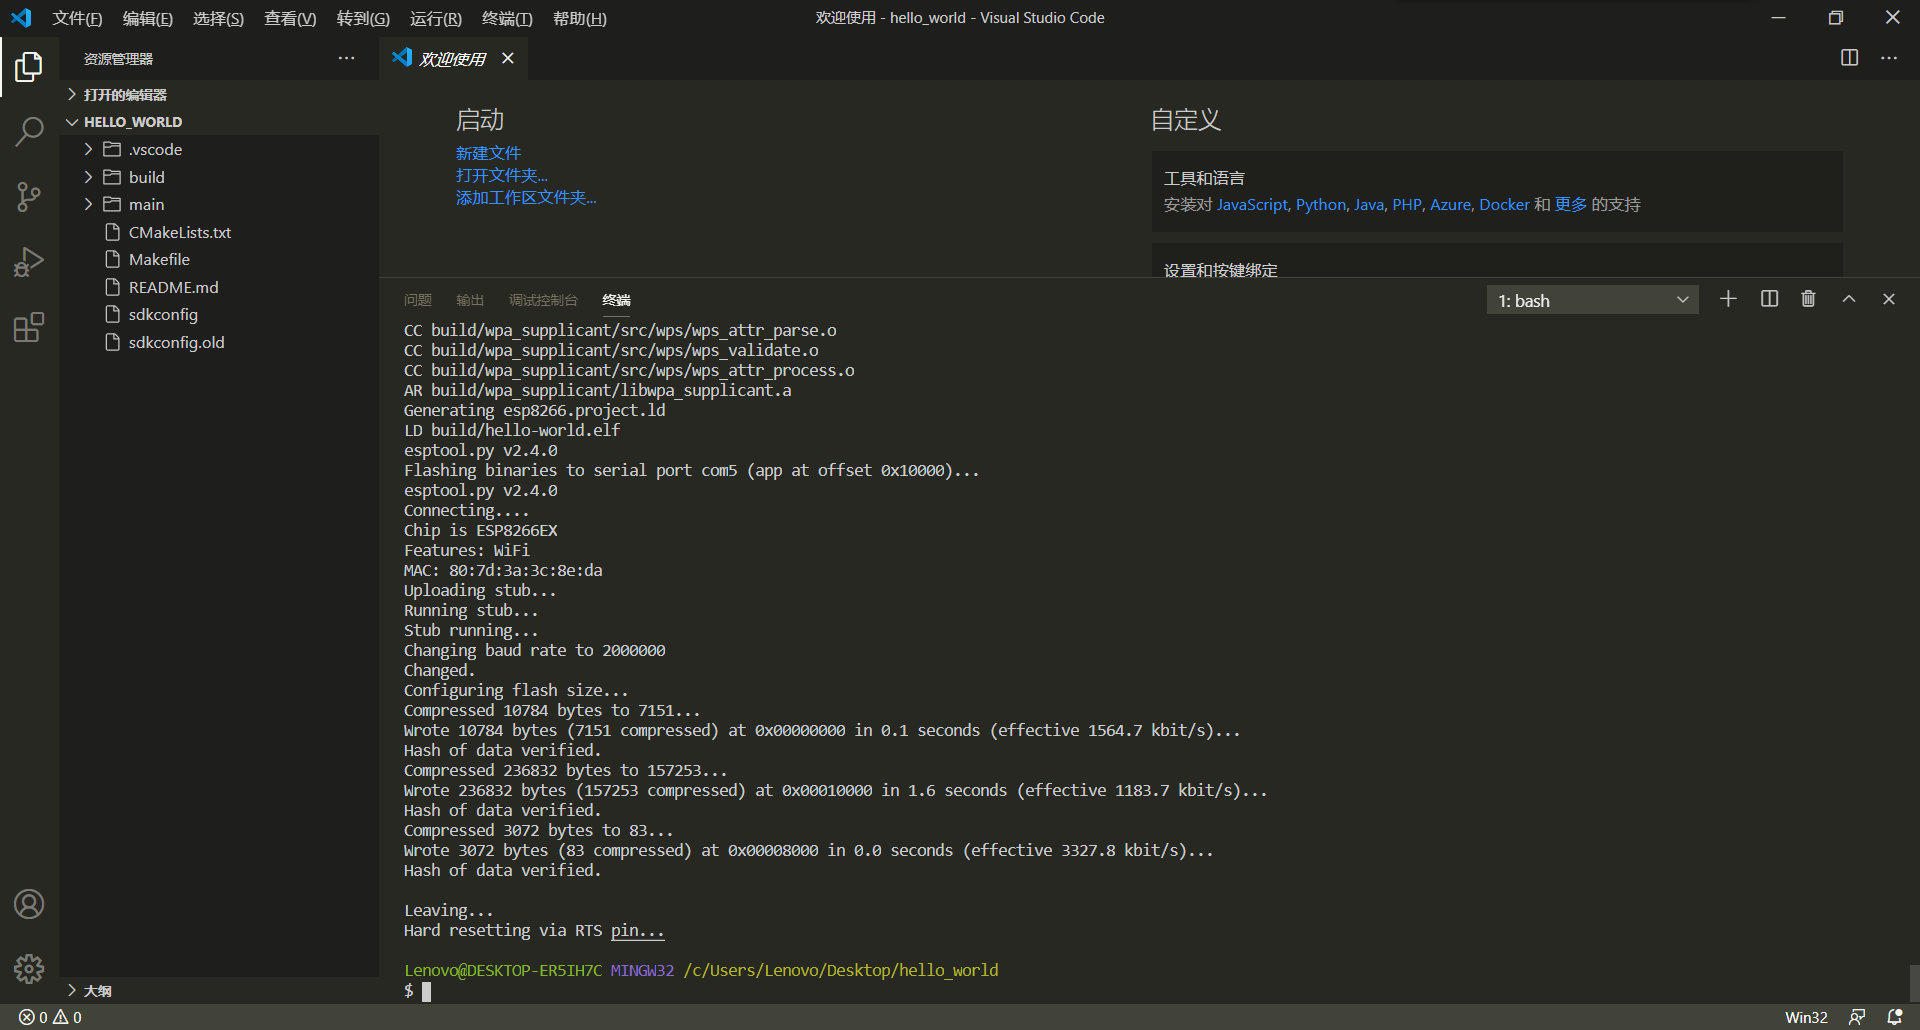Viewport: 1920px width, 1030px height.
Task: Open the Run and Debug view
Action: (29, 262)
